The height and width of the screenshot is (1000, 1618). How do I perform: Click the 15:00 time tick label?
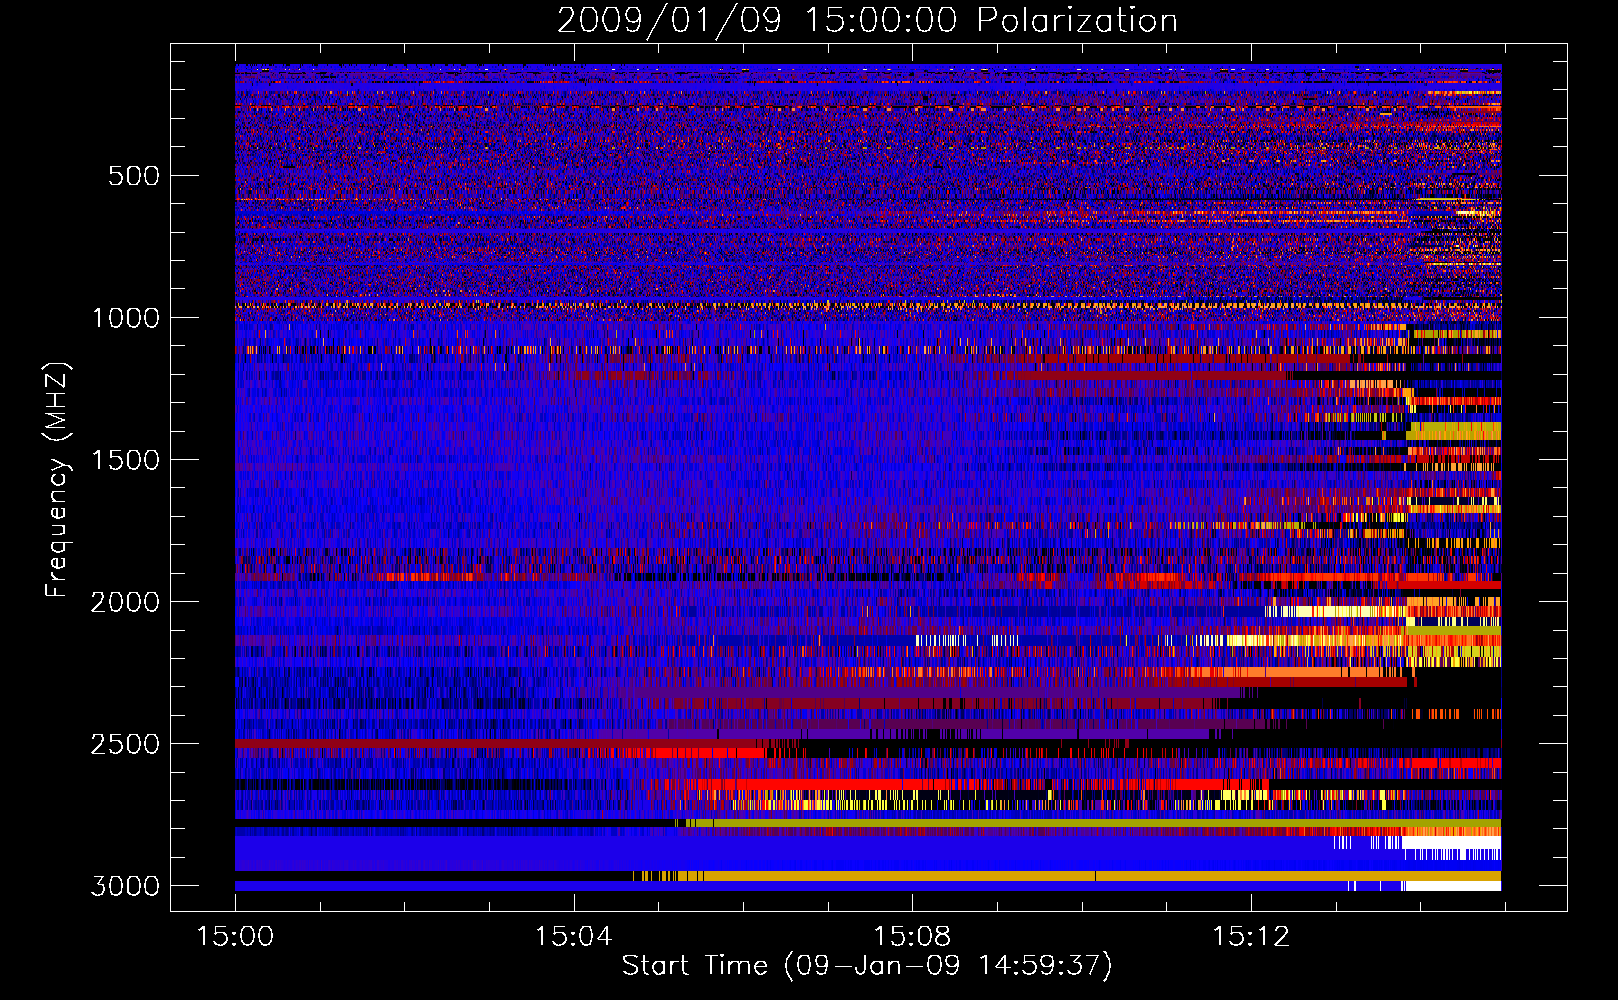235,936
